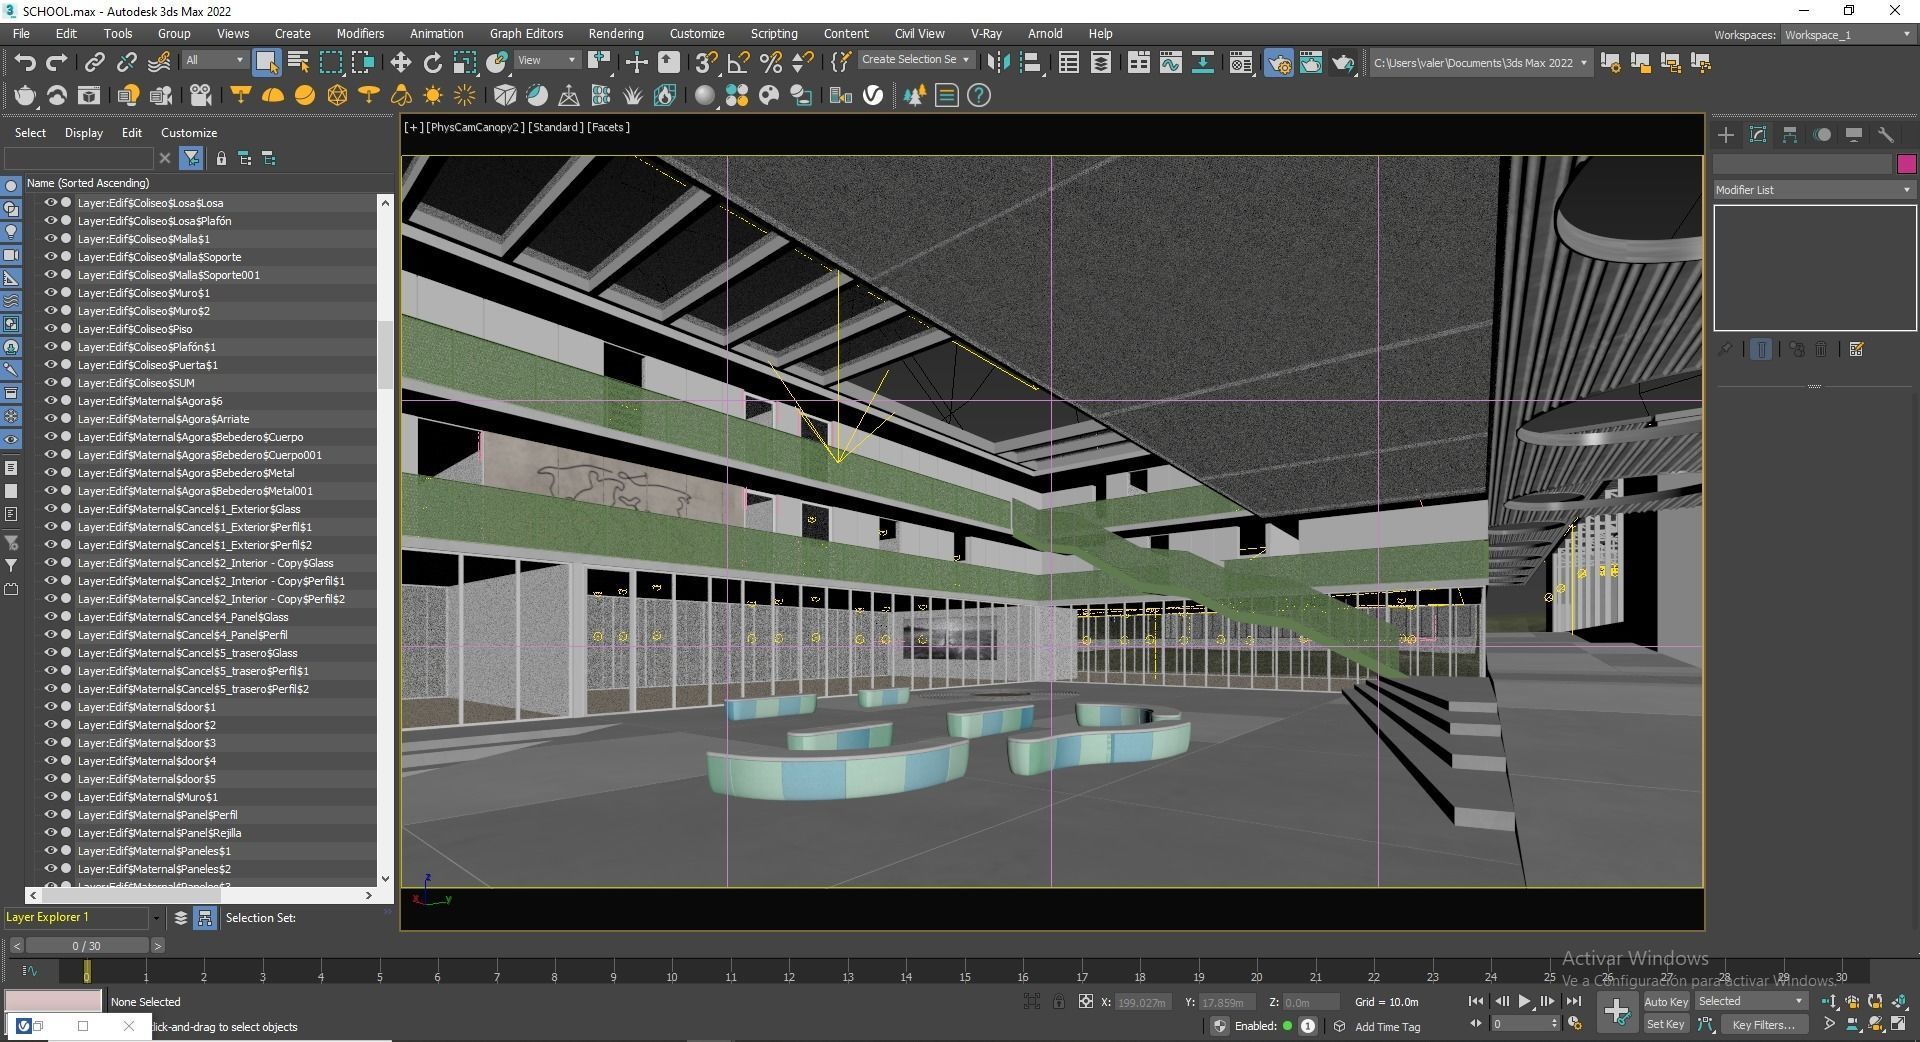Click the Play Animation button
The width and height of the screenshot is (1920, 1042).
pos(1524,1001)
